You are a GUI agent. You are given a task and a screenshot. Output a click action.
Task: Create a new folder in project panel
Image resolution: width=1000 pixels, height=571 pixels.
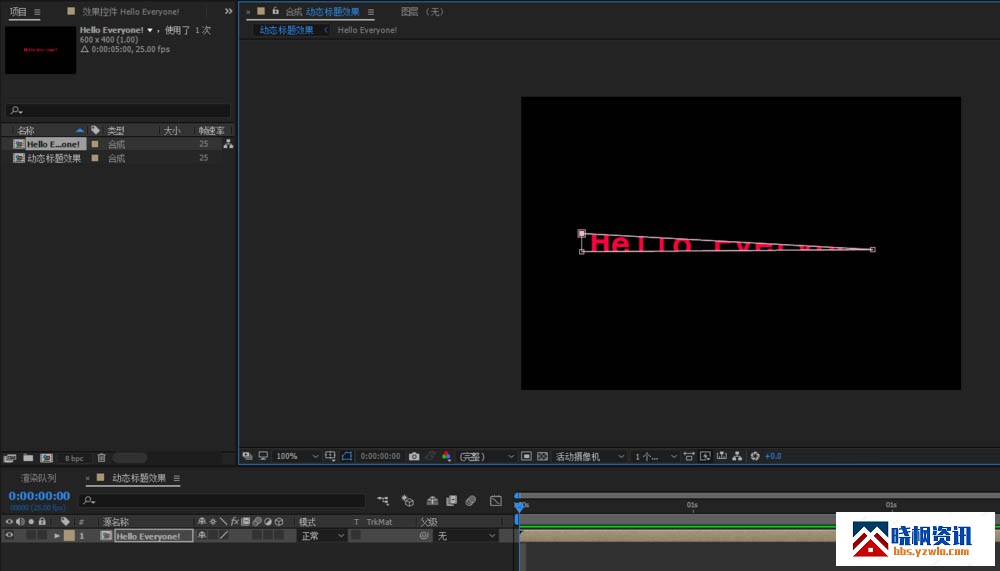28,458
